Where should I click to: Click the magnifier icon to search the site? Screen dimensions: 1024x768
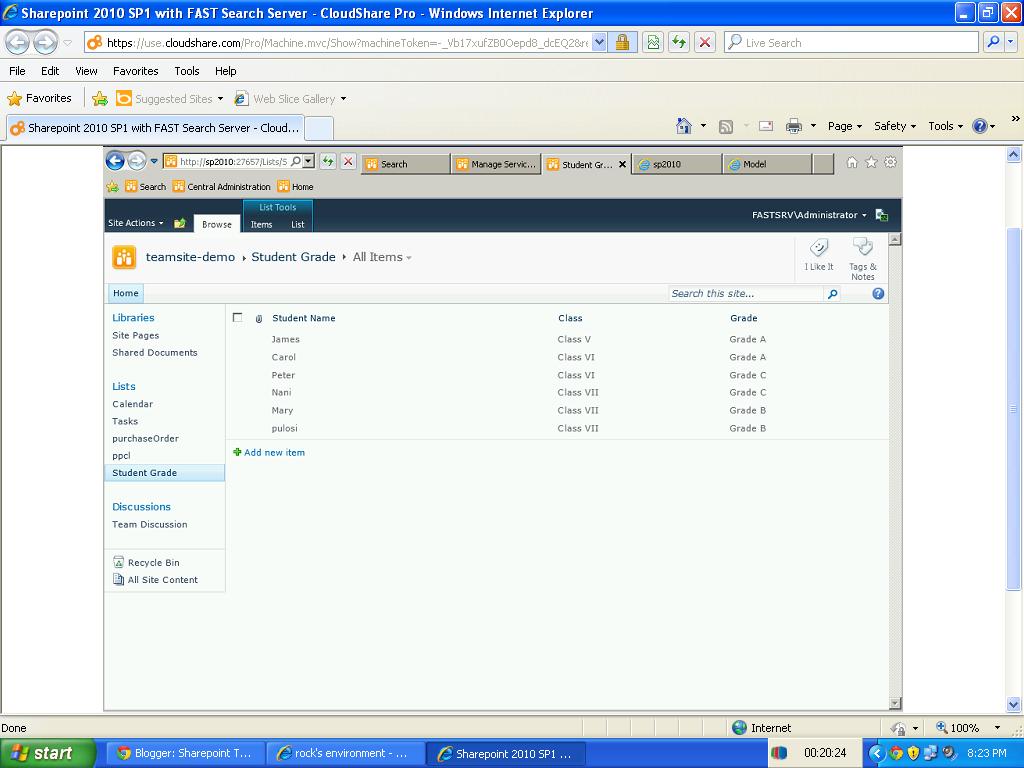tap(832, 293)
